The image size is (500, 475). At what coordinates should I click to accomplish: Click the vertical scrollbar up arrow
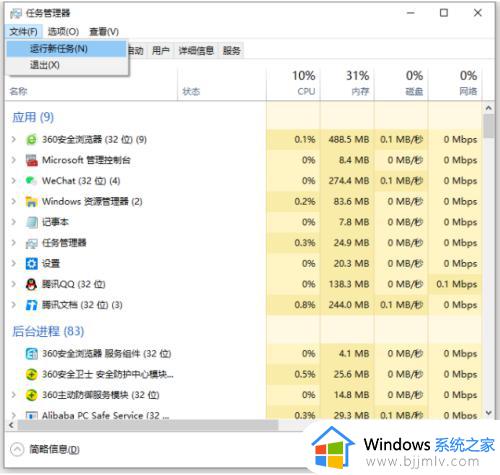pos(489,108)
